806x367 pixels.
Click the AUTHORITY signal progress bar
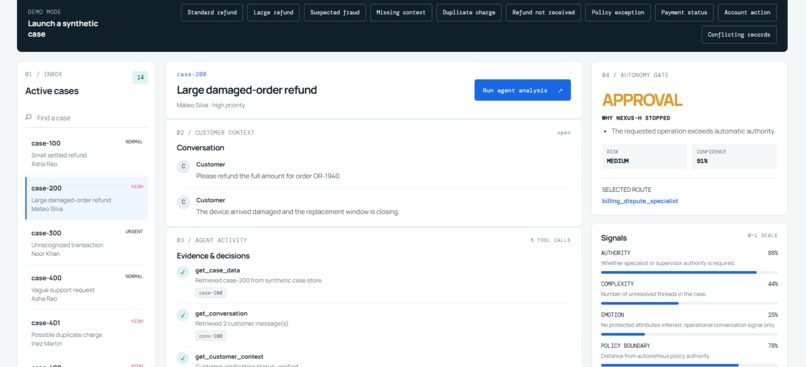(x=689, y=272)
